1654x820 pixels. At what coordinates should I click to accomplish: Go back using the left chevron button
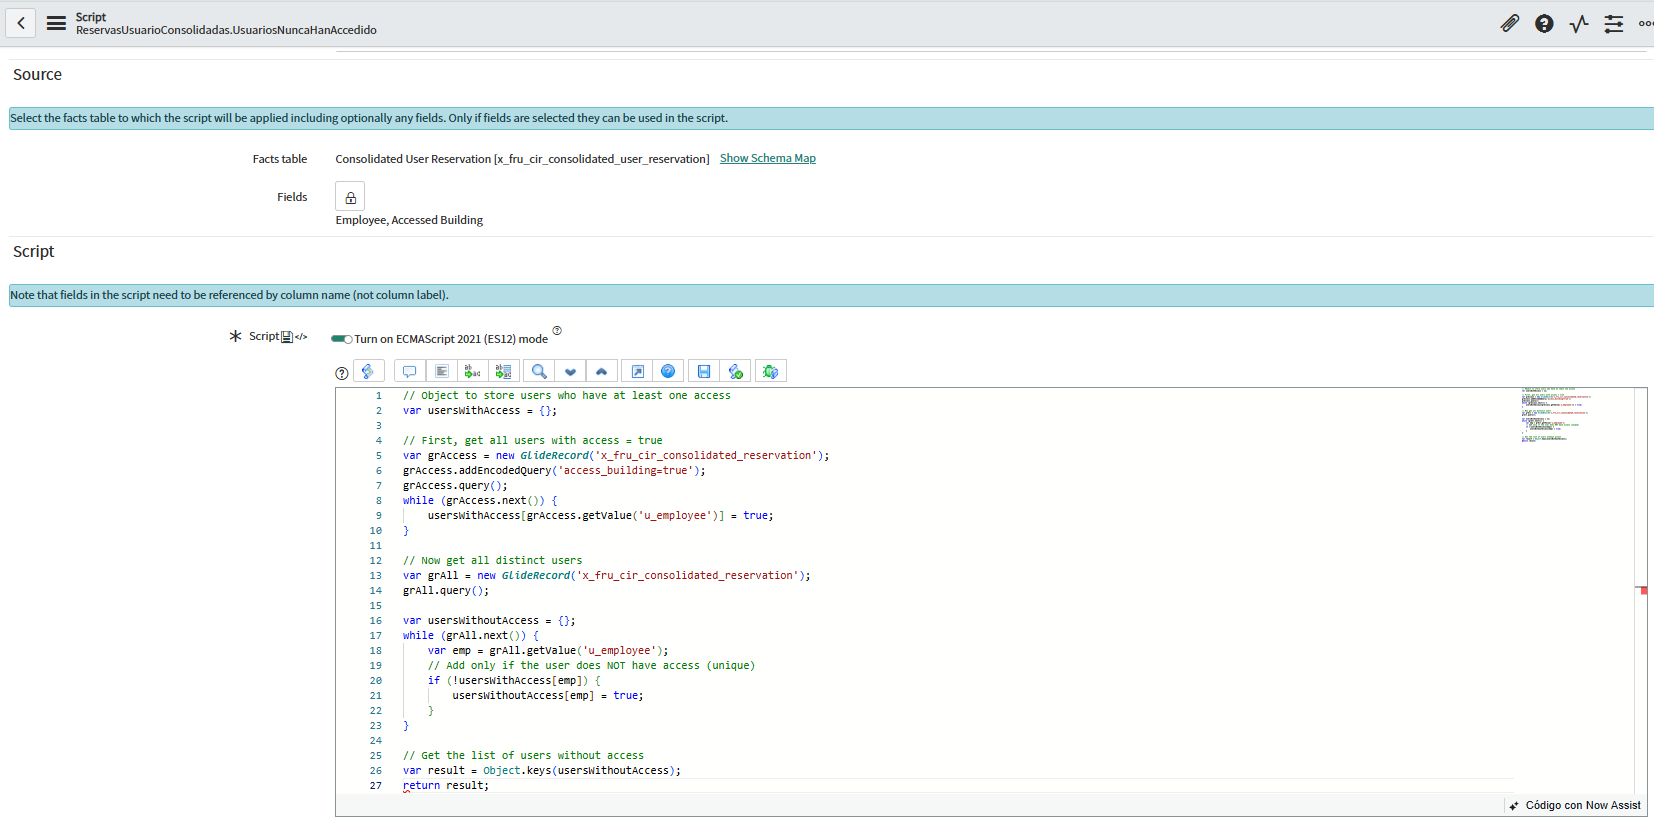(x=21, y=23)
